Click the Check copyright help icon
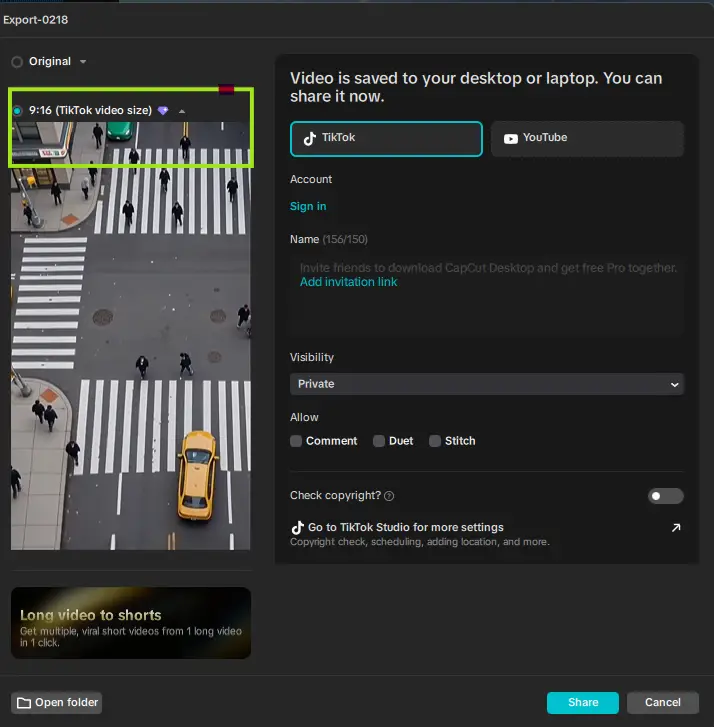The height and width of the screenshot is (727, 714). pos(389,496)
